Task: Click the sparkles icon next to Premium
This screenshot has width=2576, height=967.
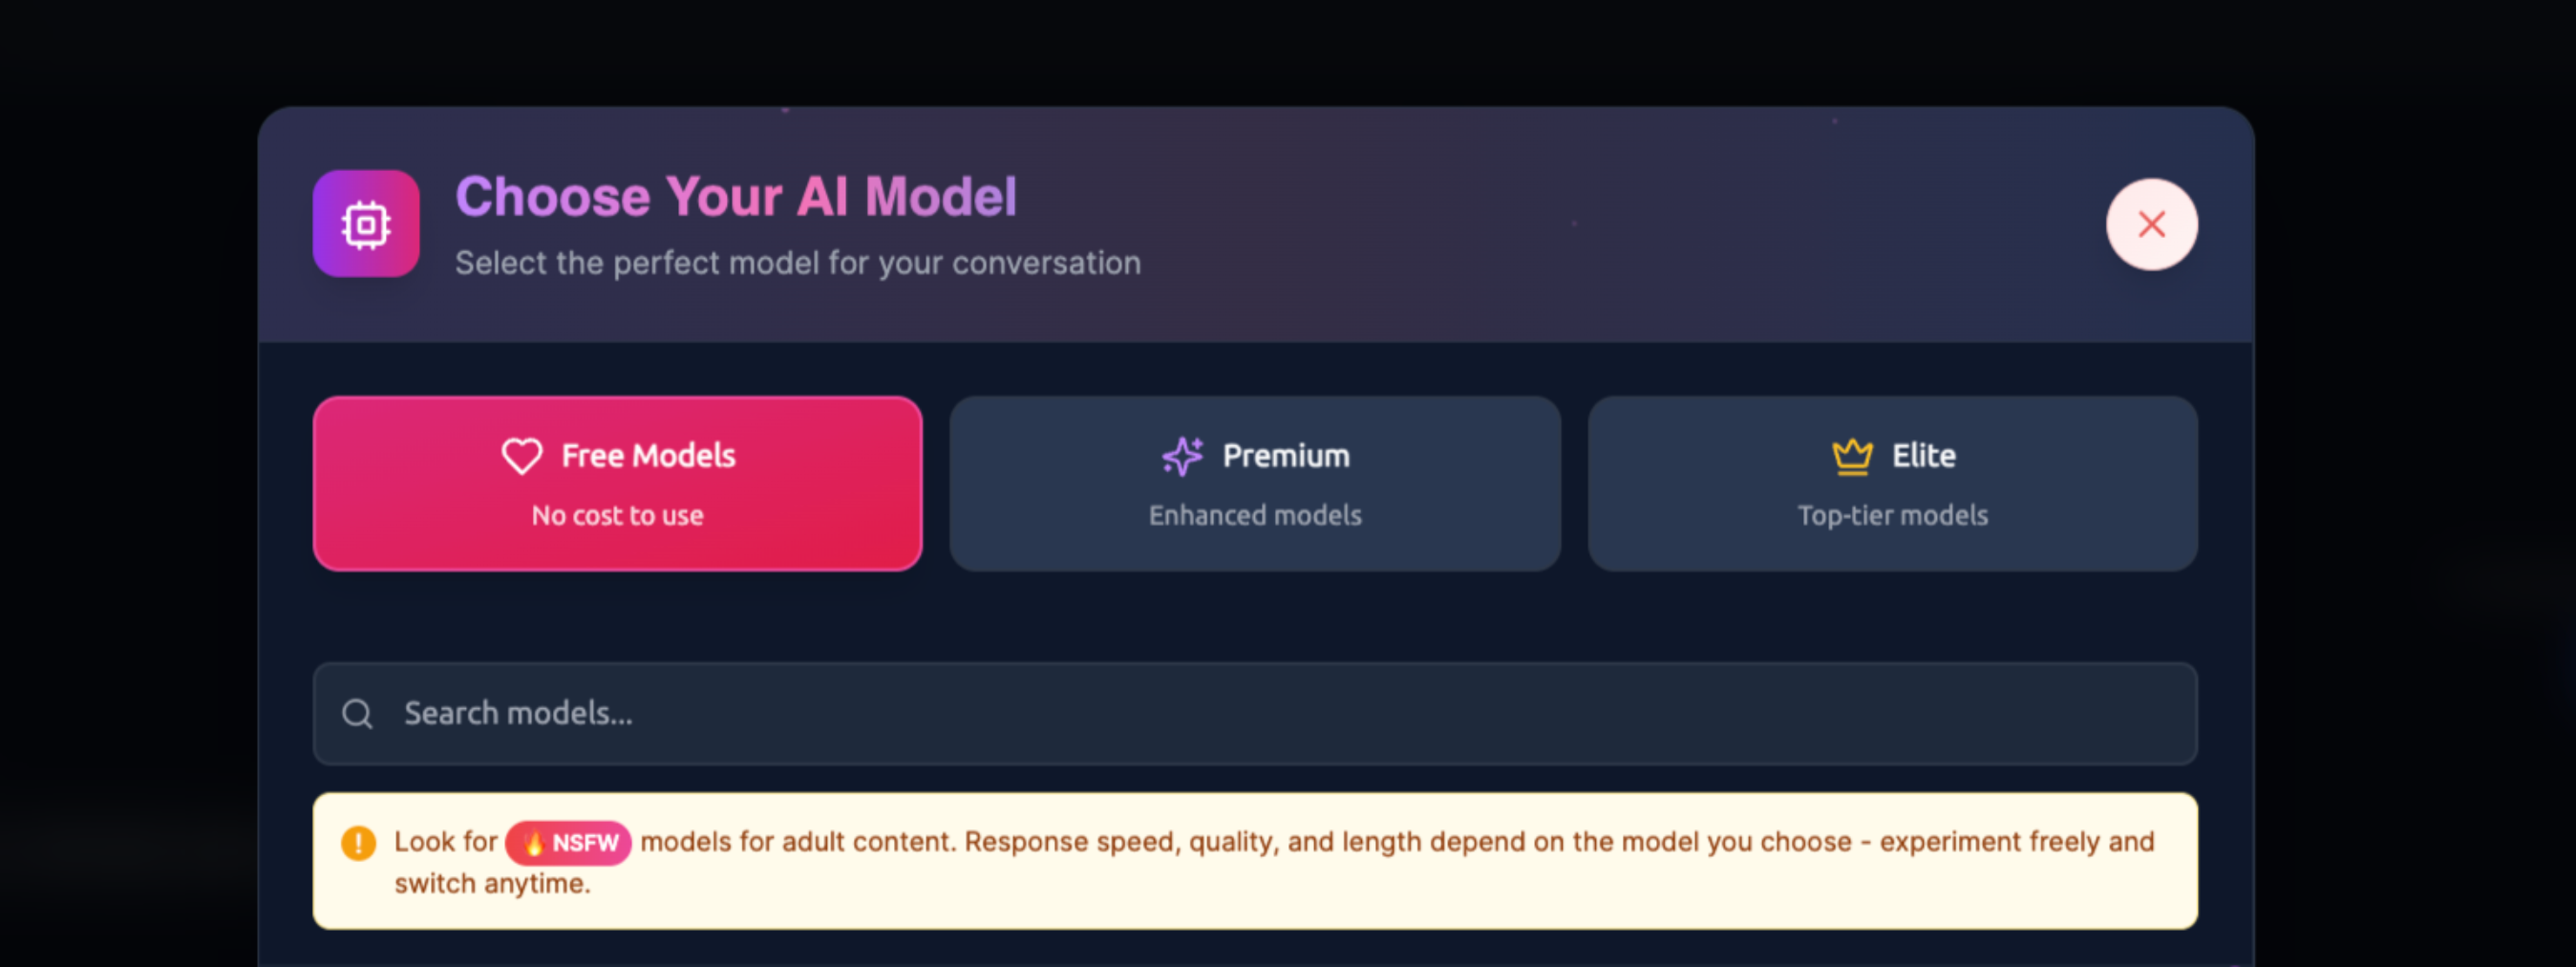Action: pos(1183,455)
